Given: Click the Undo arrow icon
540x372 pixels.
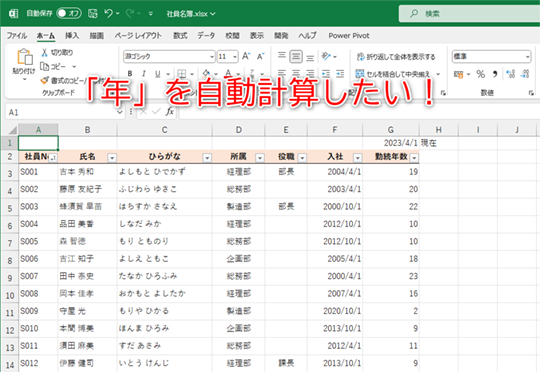Looking at the screenshot, I should [108, 13].
